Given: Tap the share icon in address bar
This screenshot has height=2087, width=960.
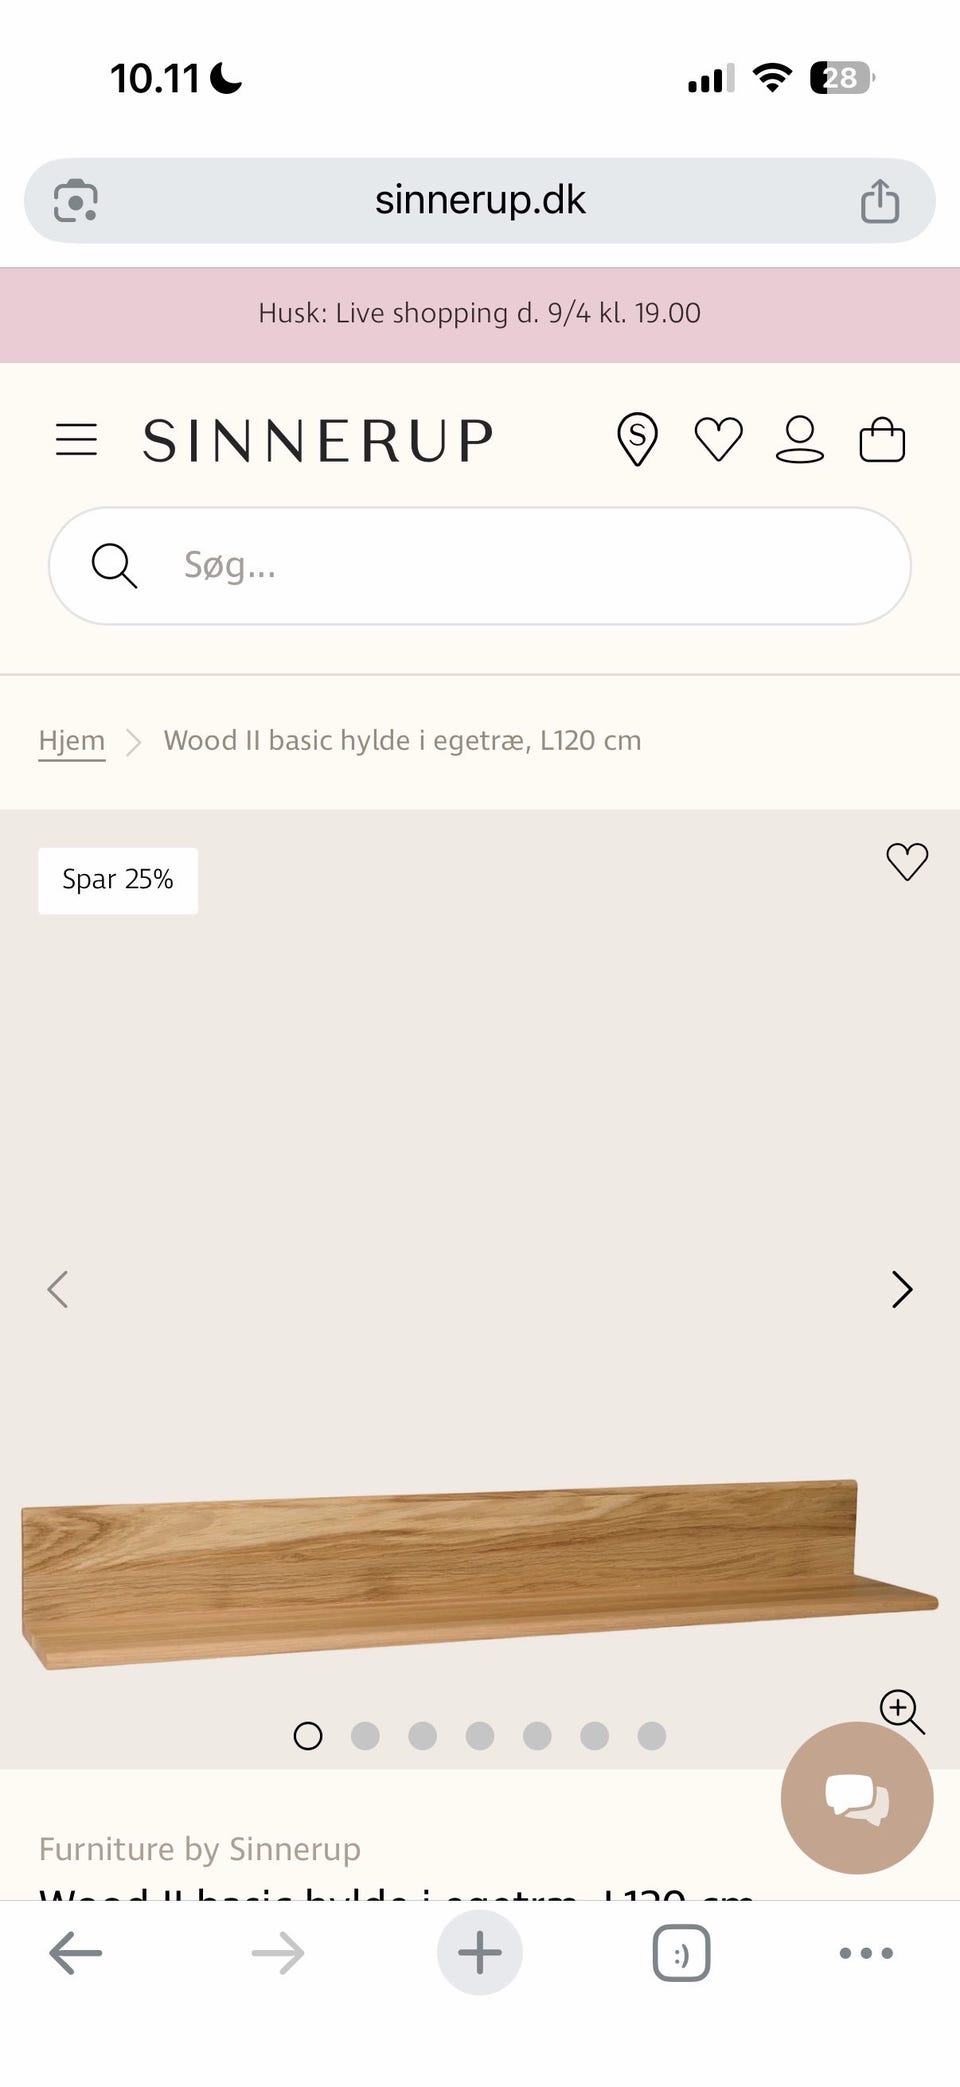Looking at the screenshot, I should click(880, 201).
